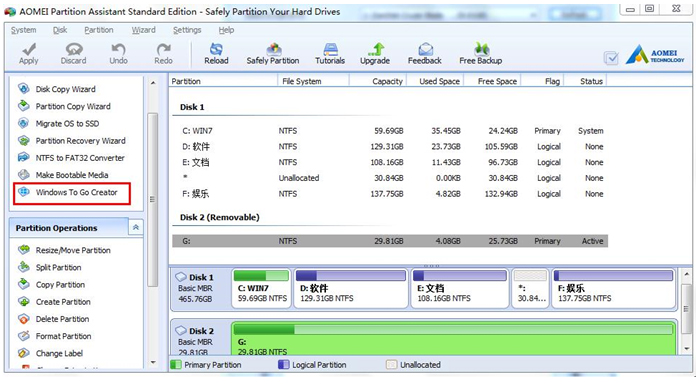The width and height of the screenshot is (699, 384).
Task: Click the D: 129.31GB disk map block
Action: tap(351, 288)
